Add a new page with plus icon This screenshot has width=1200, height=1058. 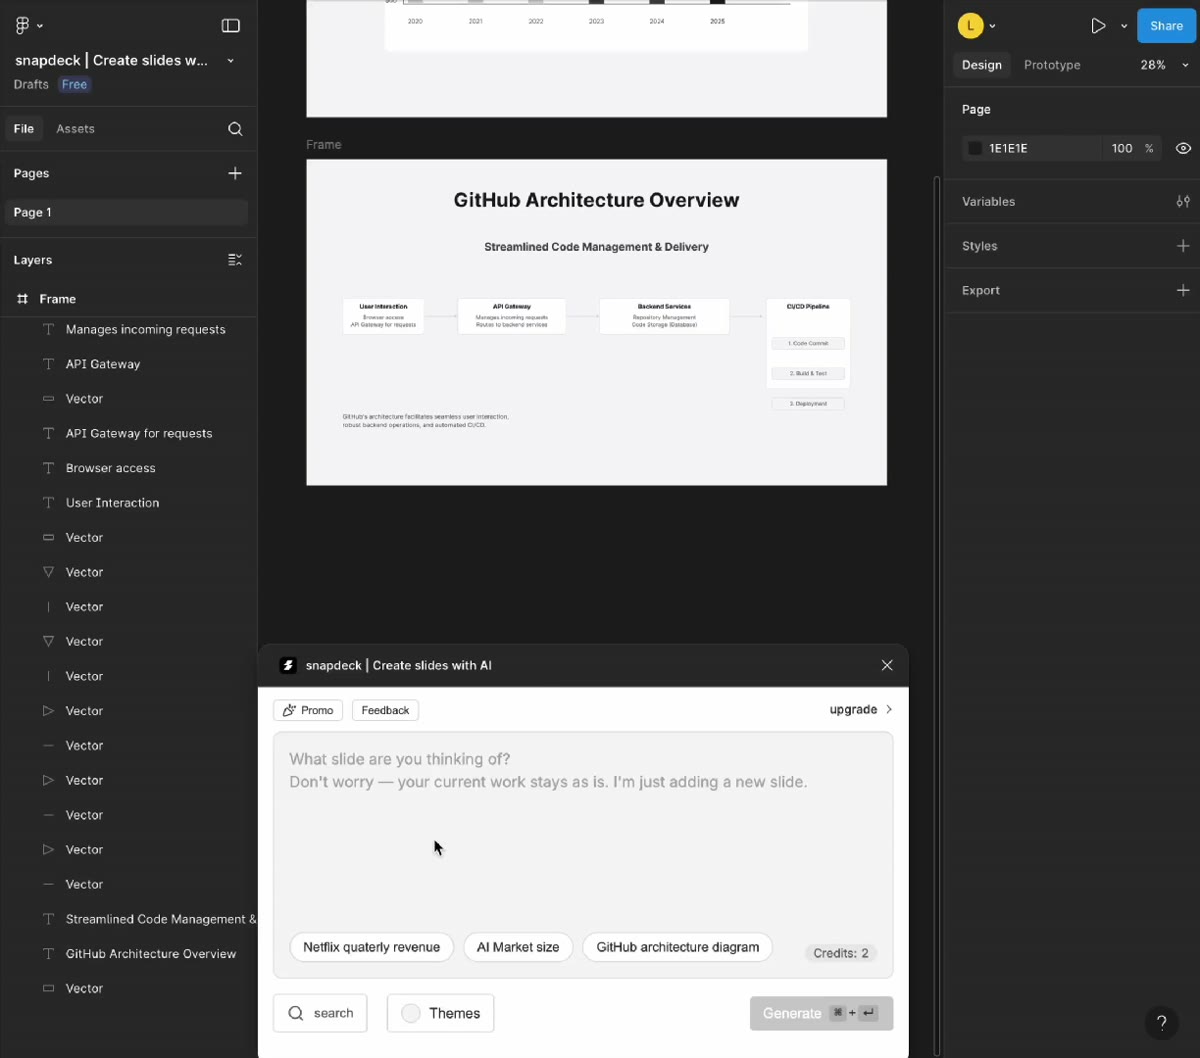235,173
